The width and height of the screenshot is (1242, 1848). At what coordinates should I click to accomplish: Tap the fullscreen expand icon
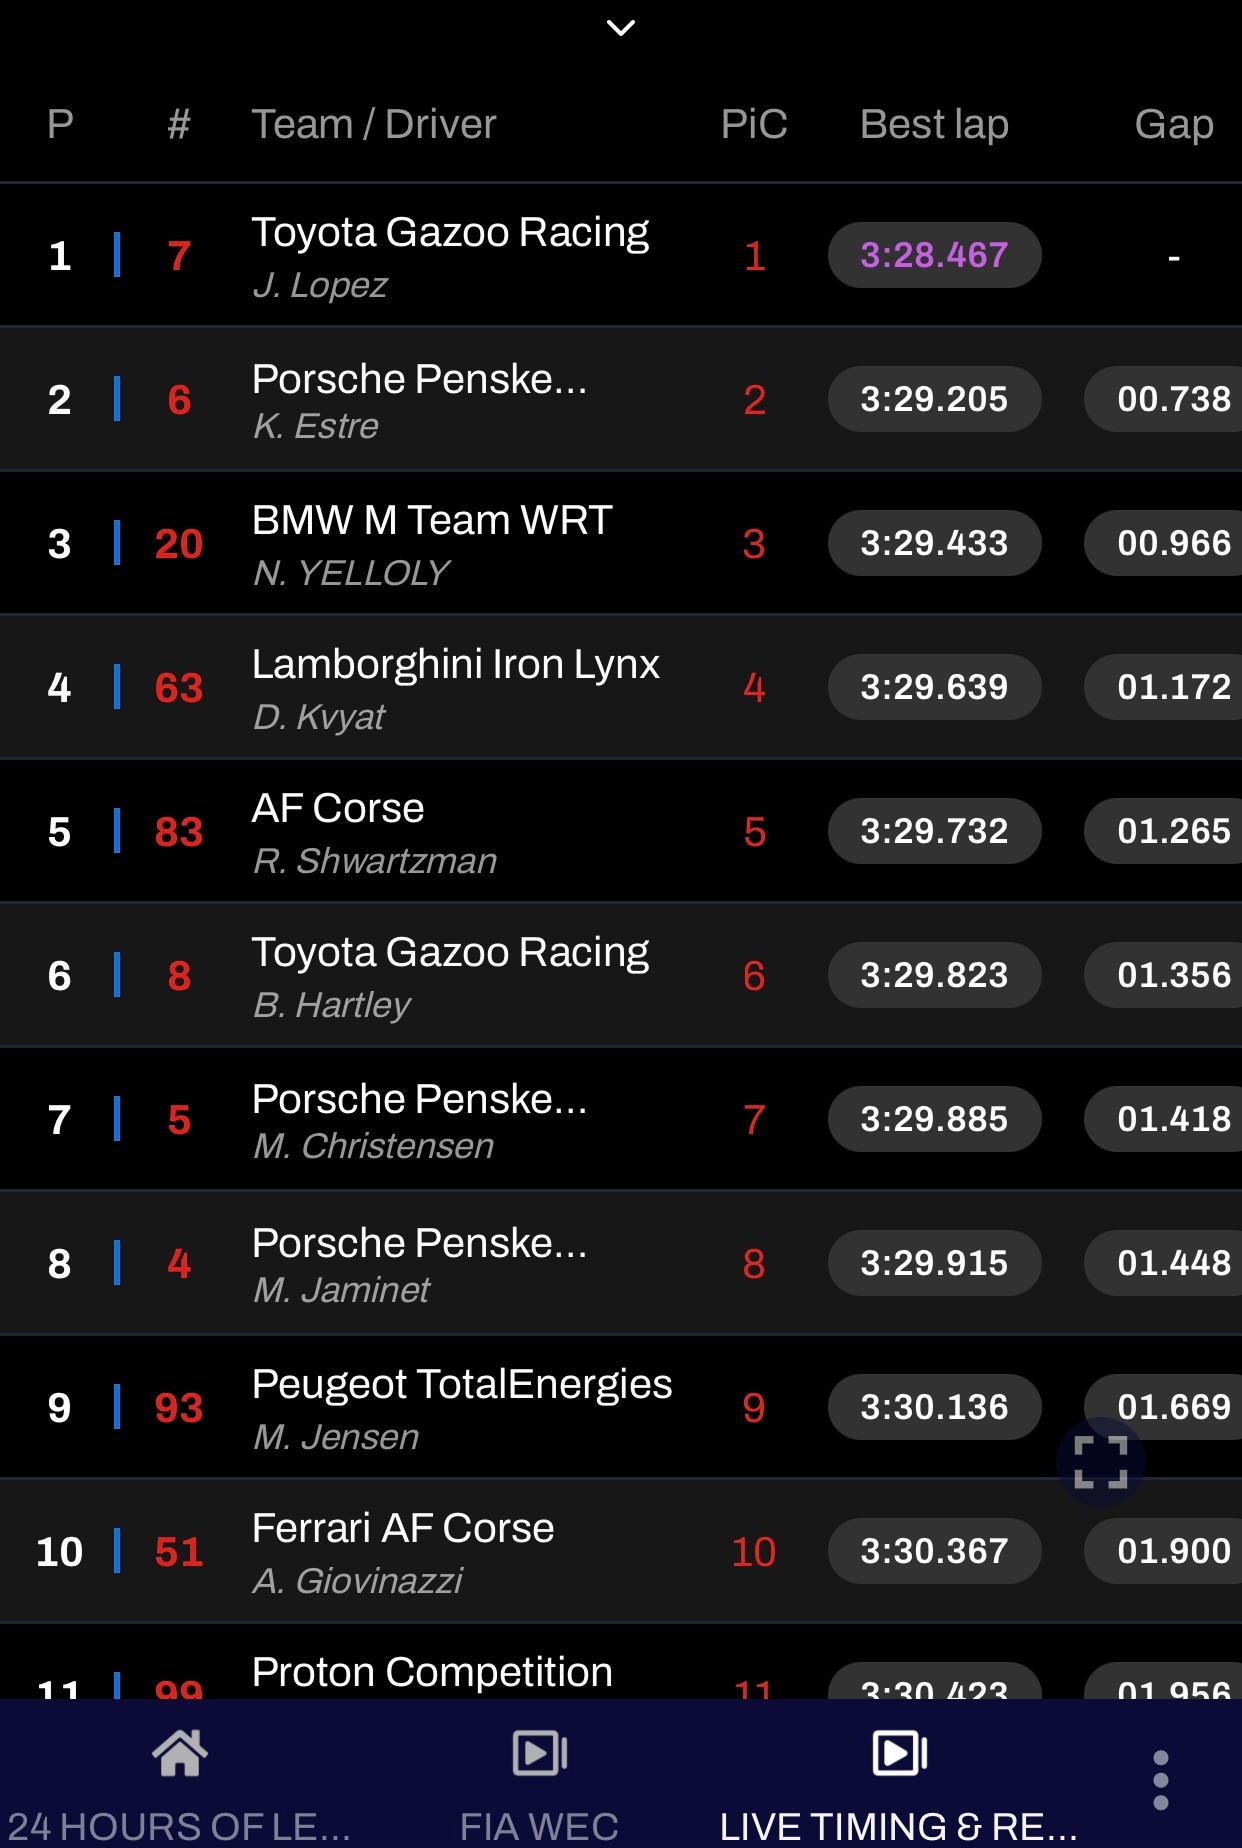pyautogui.click(x=1101, y=1462)
